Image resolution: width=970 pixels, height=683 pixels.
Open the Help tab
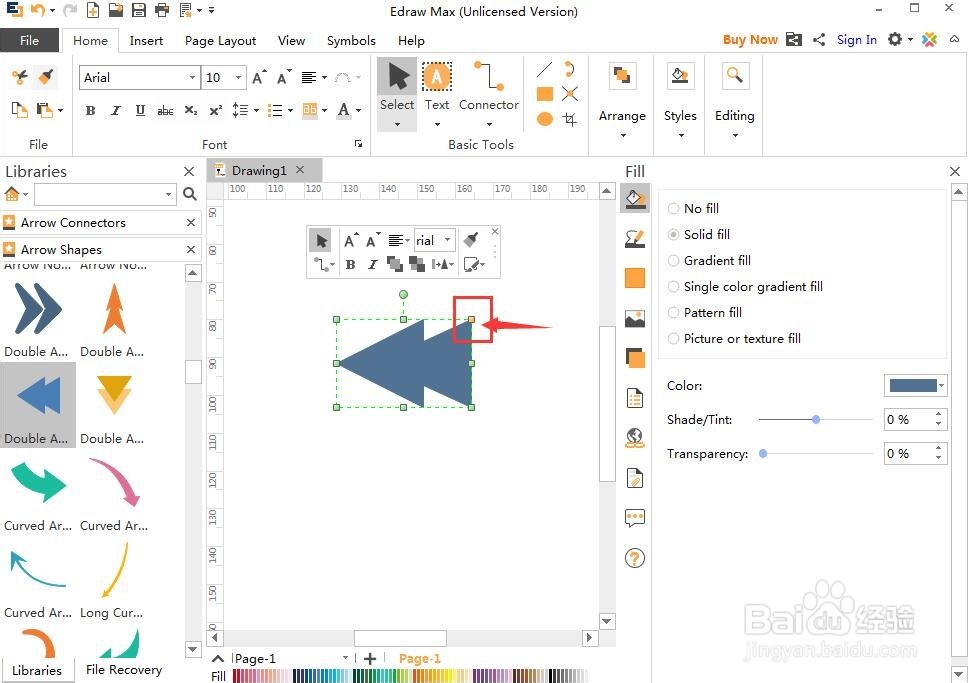pyautogui.click(x=411, y=40)
